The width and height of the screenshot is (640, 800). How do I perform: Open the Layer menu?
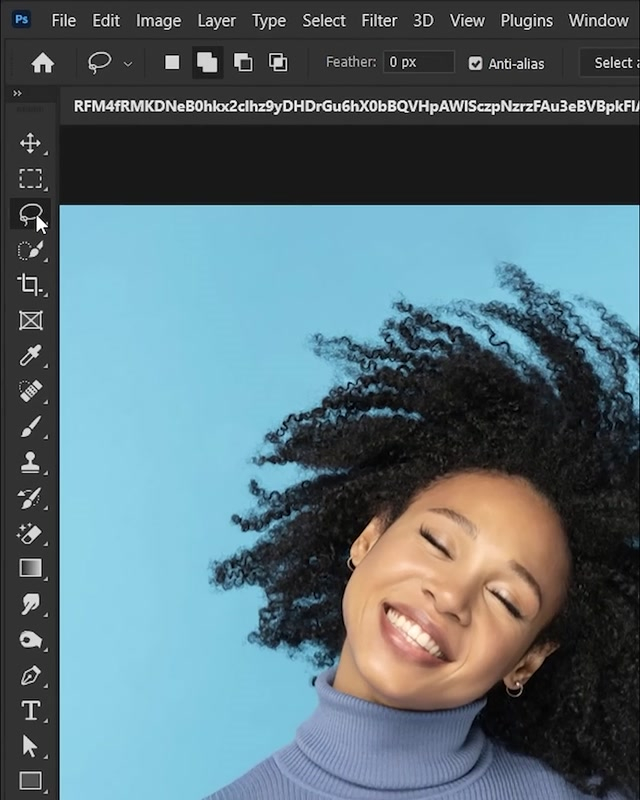pos(216,20)
